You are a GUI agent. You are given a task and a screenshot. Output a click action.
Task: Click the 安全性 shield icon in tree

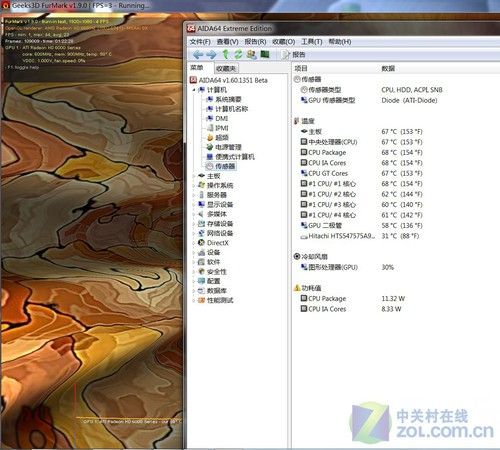tap(201, 271)
